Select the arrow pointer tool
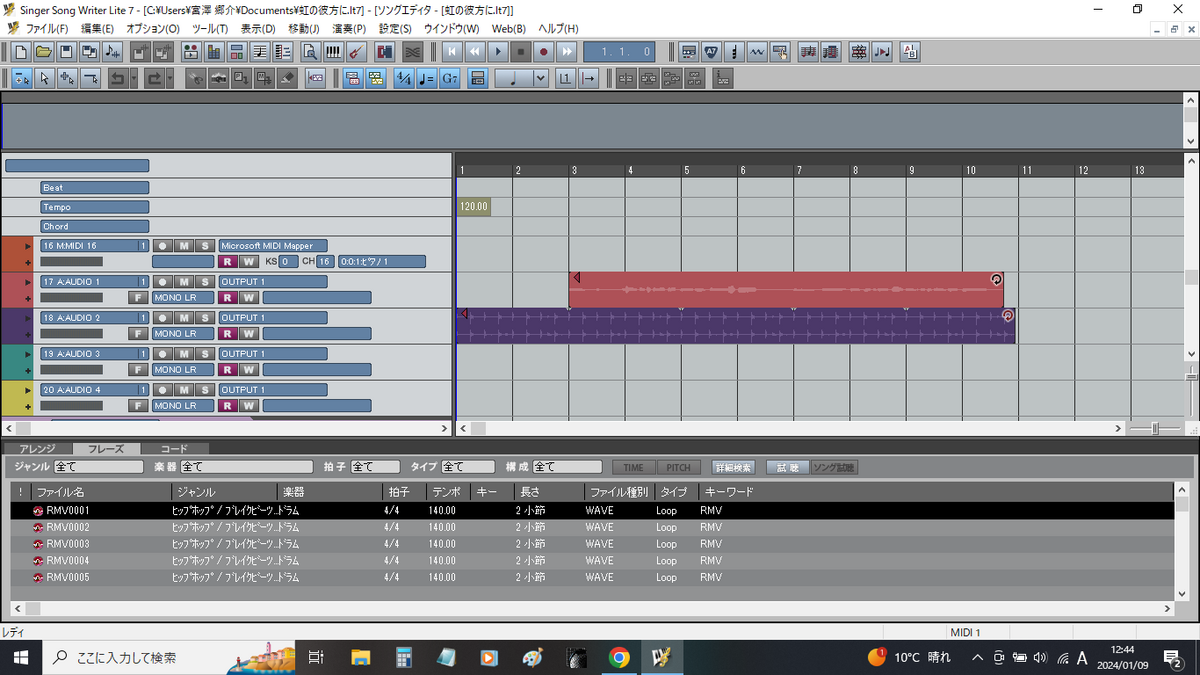Viewport: 1200px width, 675px height. 44,78
